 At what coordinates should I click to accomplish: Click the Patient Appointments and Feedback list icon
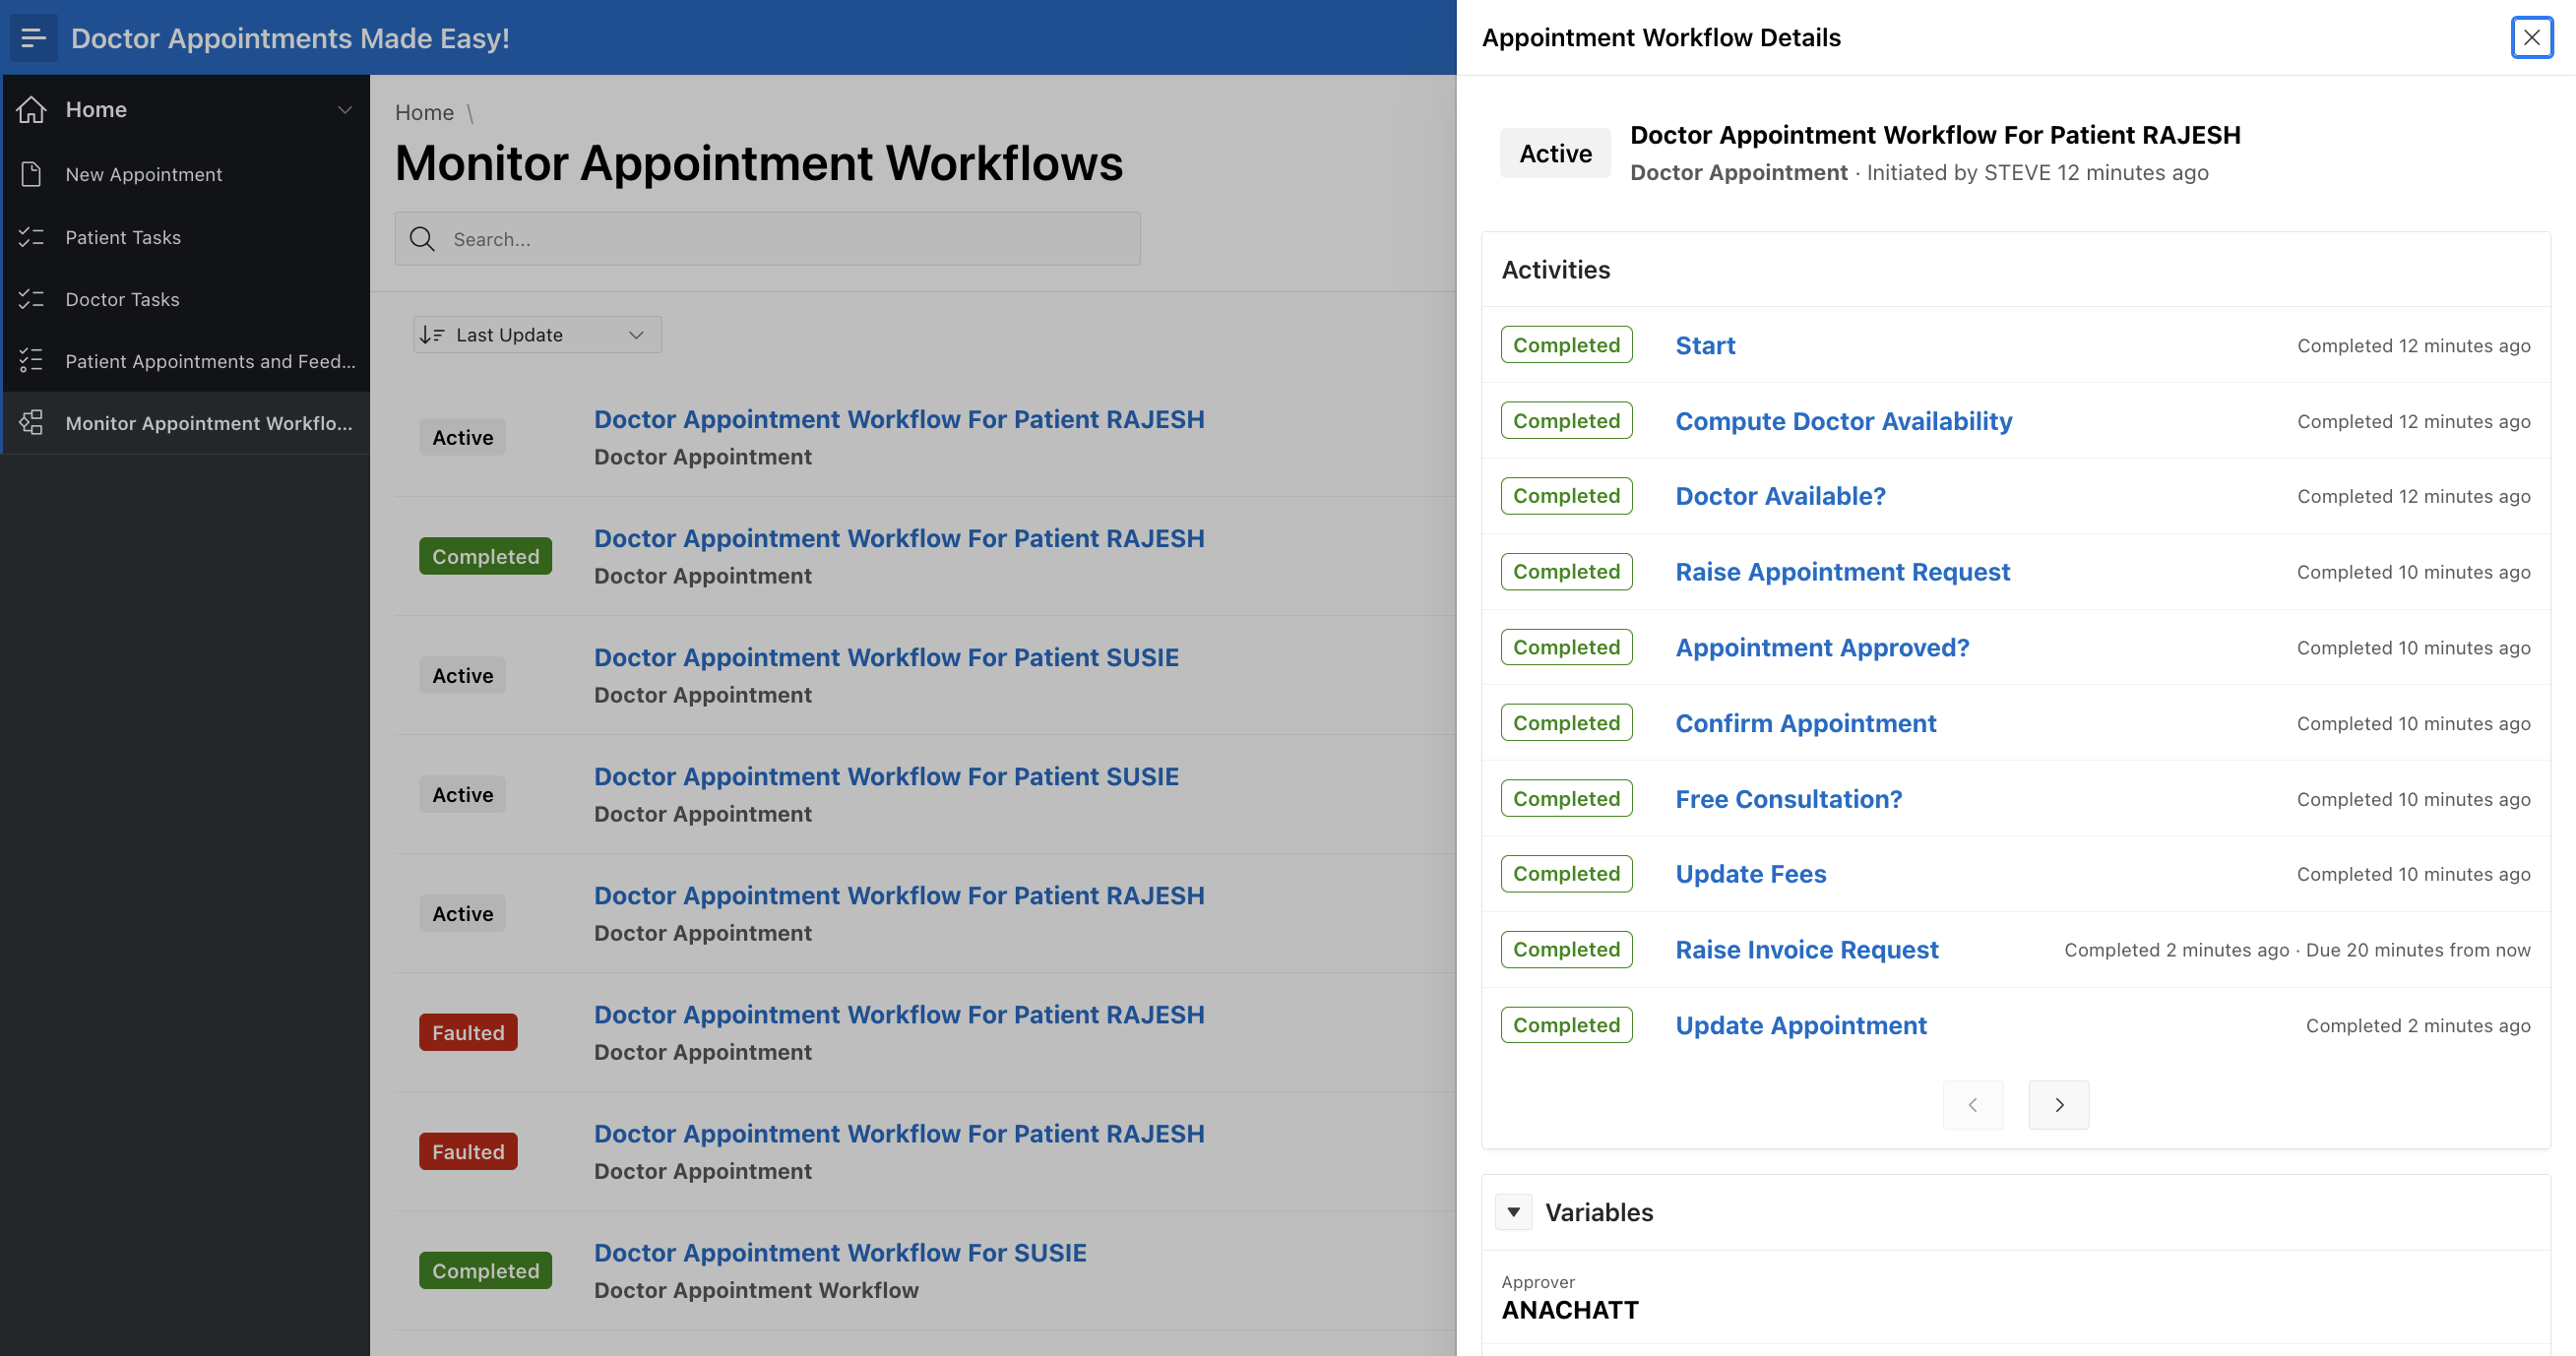click(x=32, y=361)
